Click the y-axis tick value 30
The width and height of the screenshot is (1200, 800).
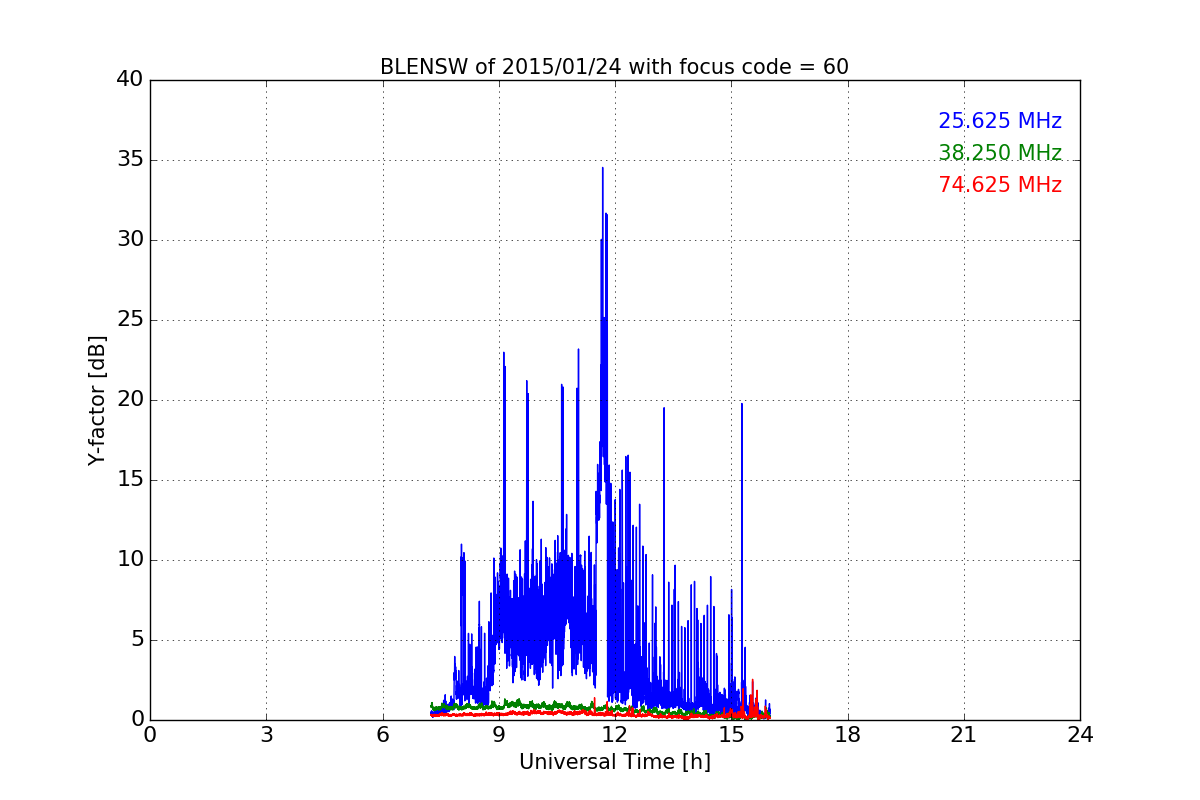130,240
